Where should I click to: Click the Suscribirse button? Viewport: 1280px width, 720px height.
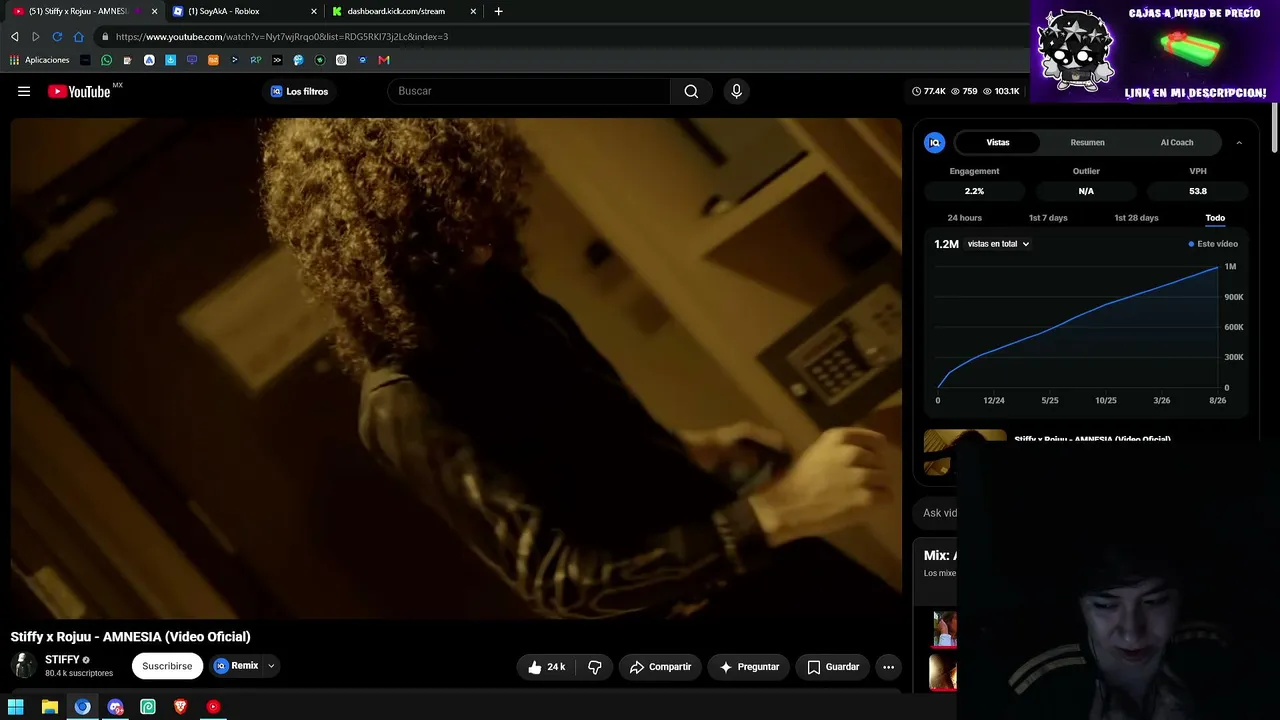pos(167,666)
